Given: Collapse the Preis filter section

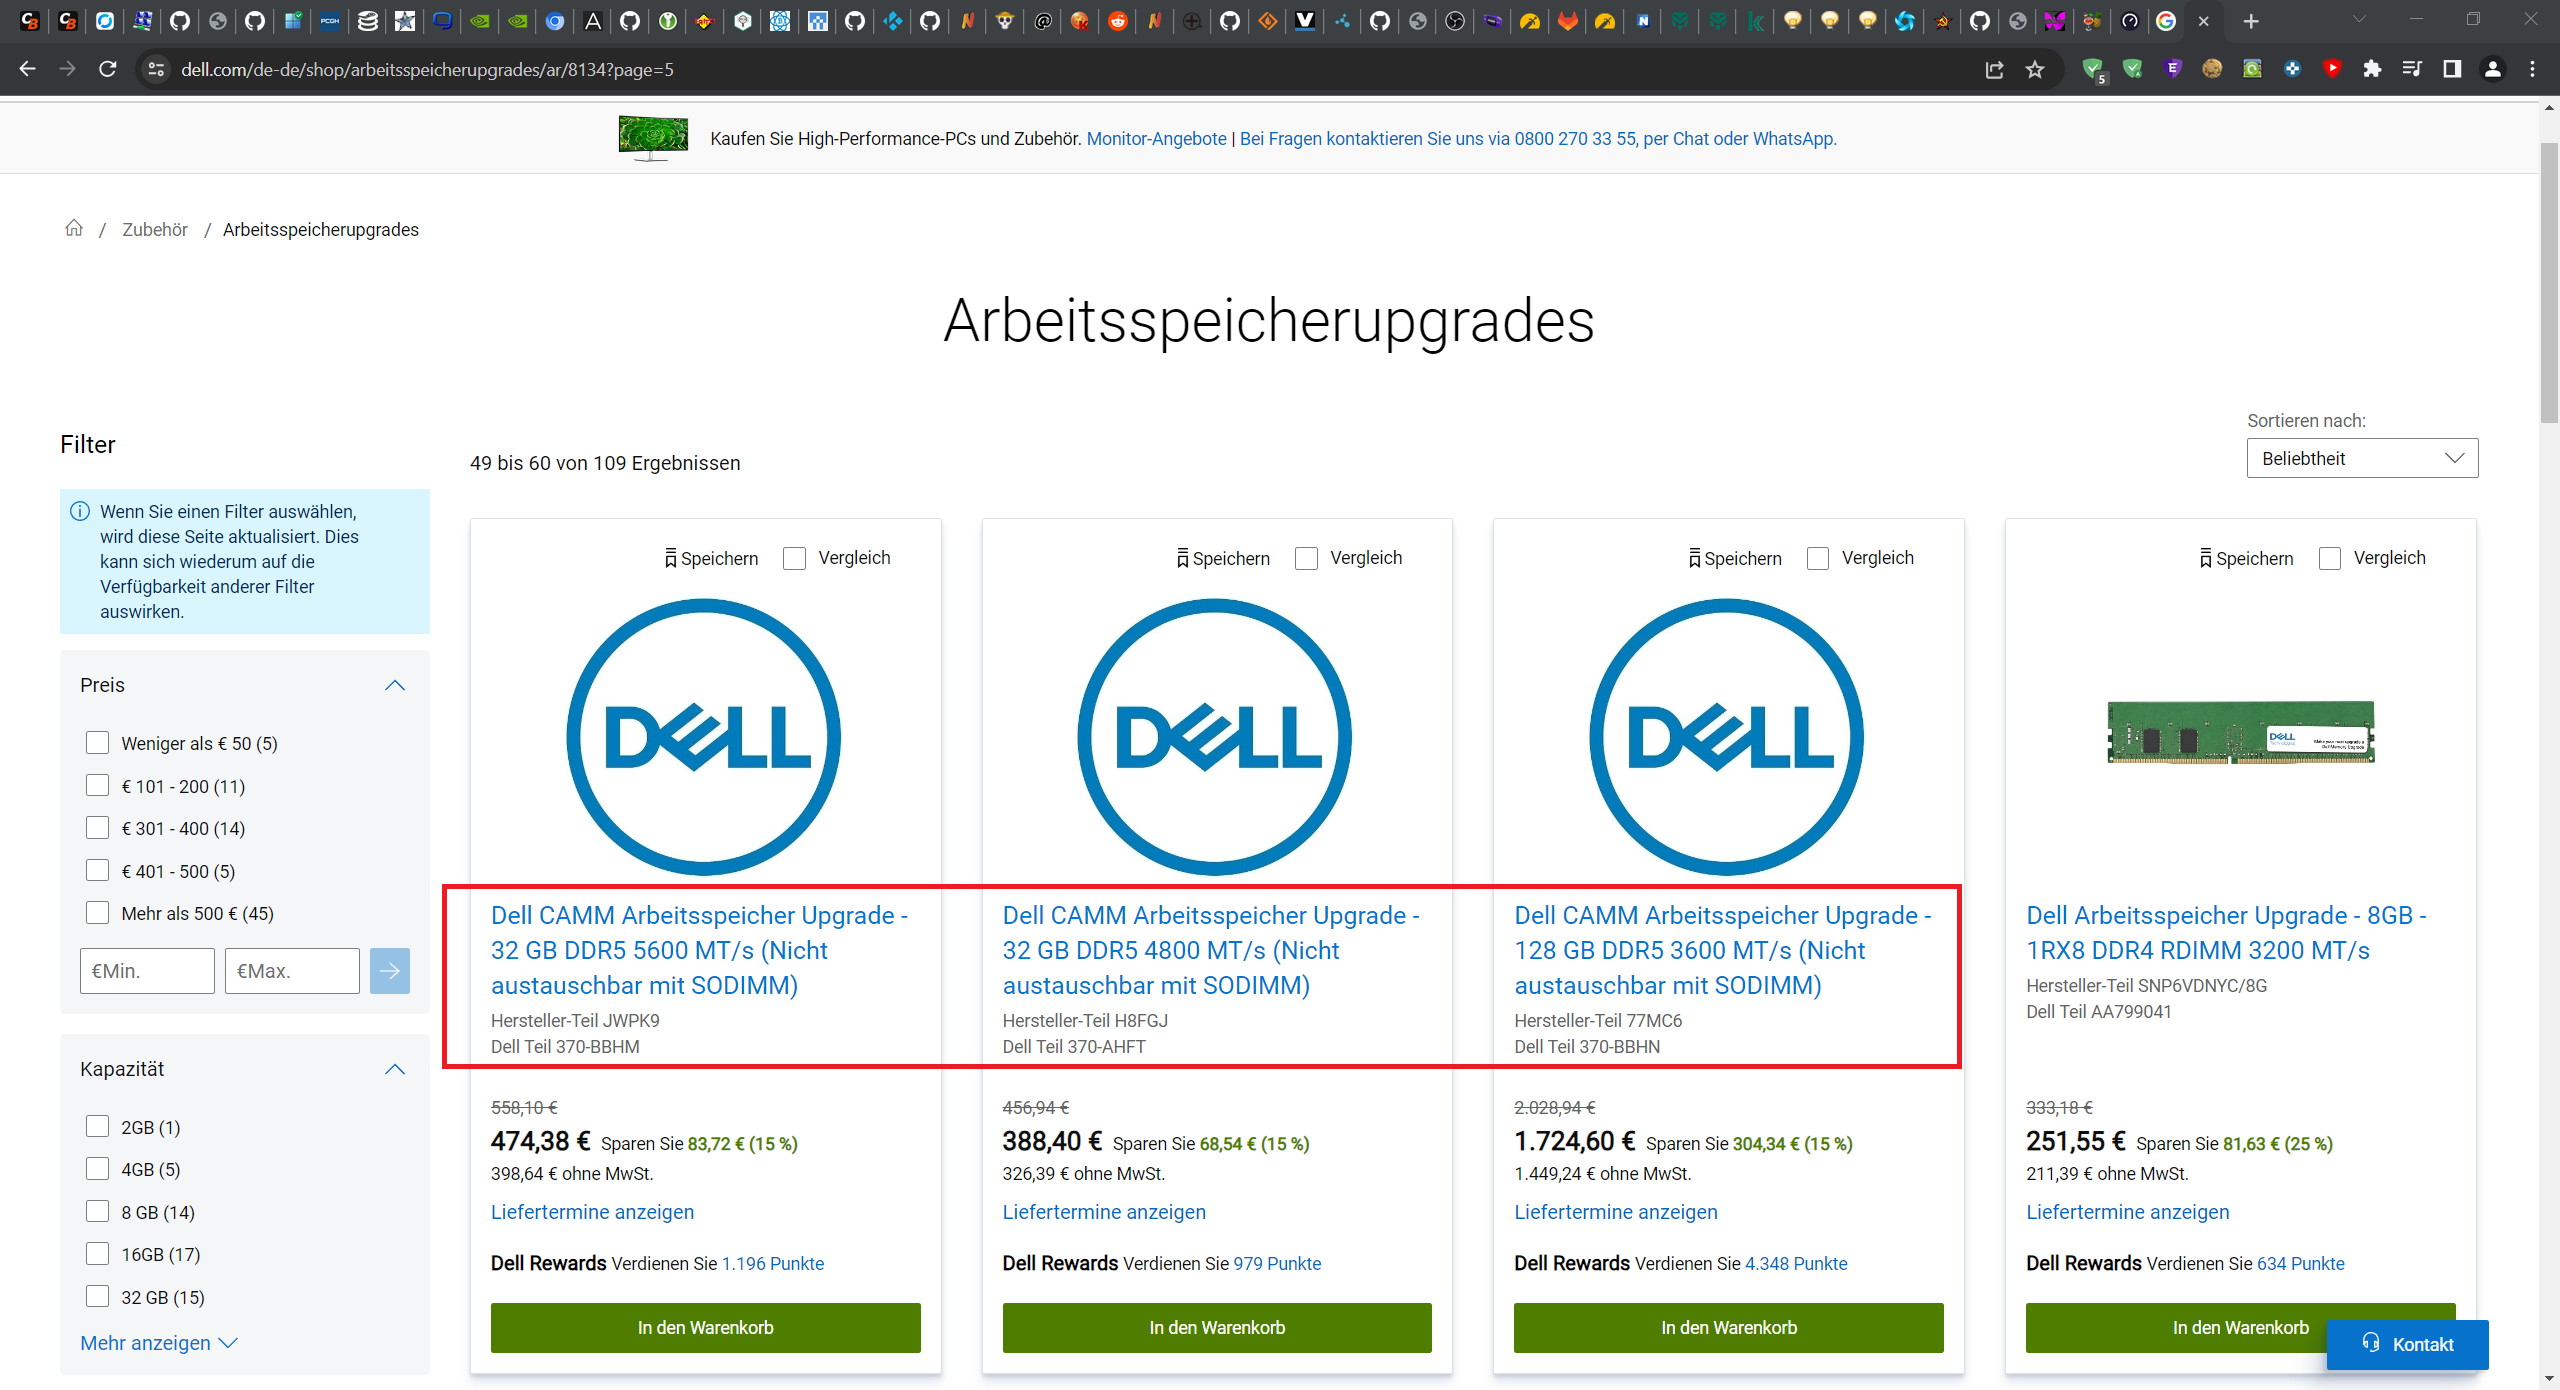Looking at the screenshot, I should (x=395, y=685).
